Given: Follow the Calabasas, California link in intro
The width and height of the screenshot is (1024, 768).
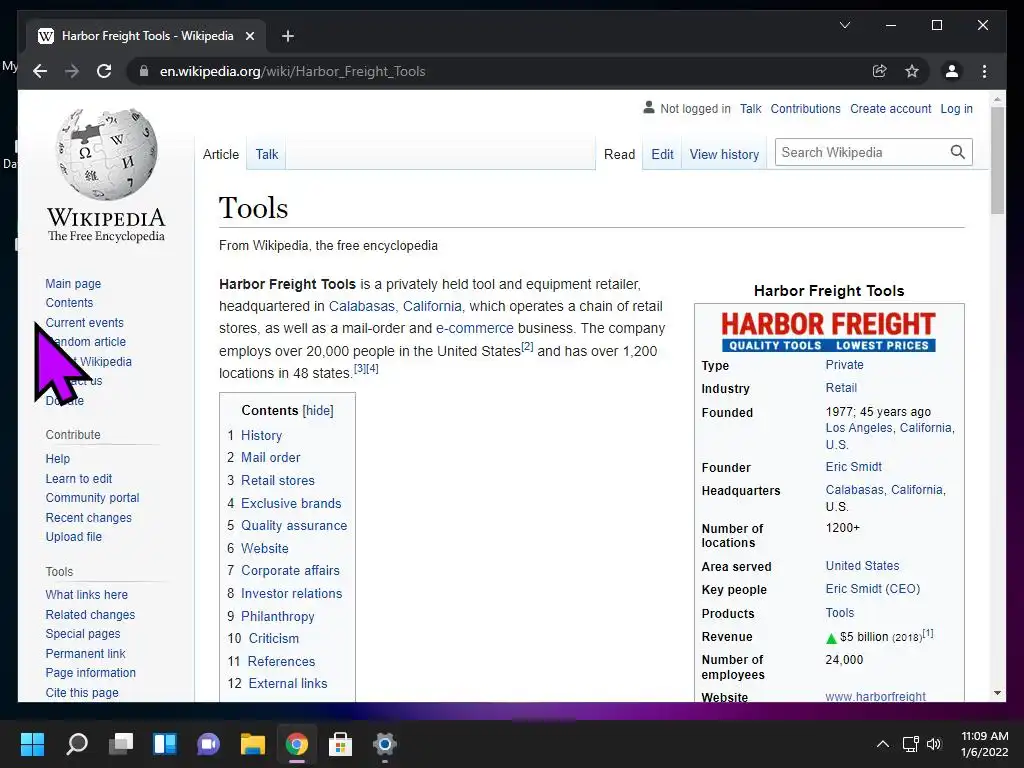Looking at the screenshot, I should (x=395, y=306).
